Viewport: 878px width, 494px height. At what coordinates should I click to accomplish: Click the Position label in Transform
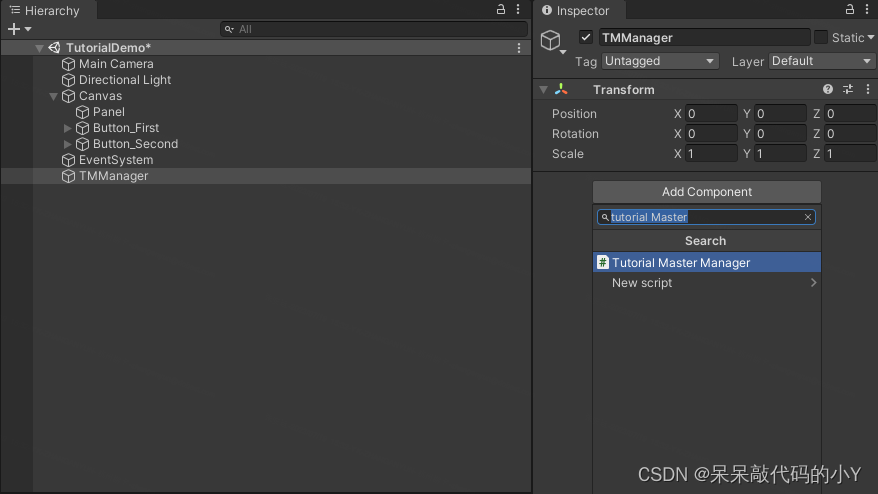pyautogui.click(x=574, y=114)
